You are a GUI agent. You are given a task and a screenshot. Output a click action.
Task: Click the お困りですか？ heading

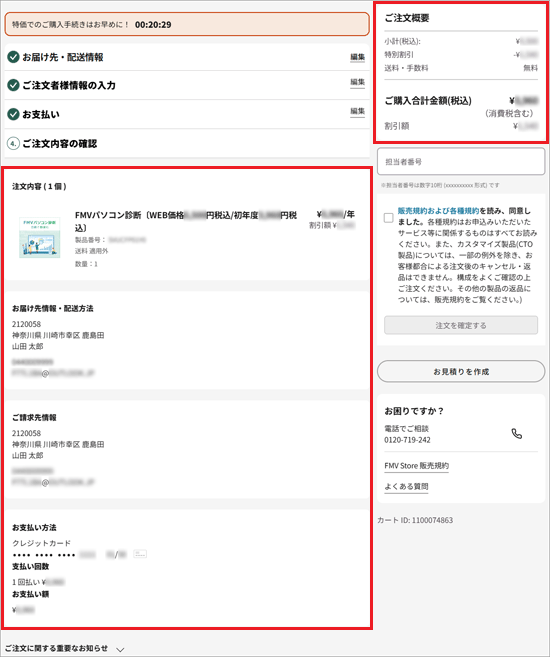414,411
